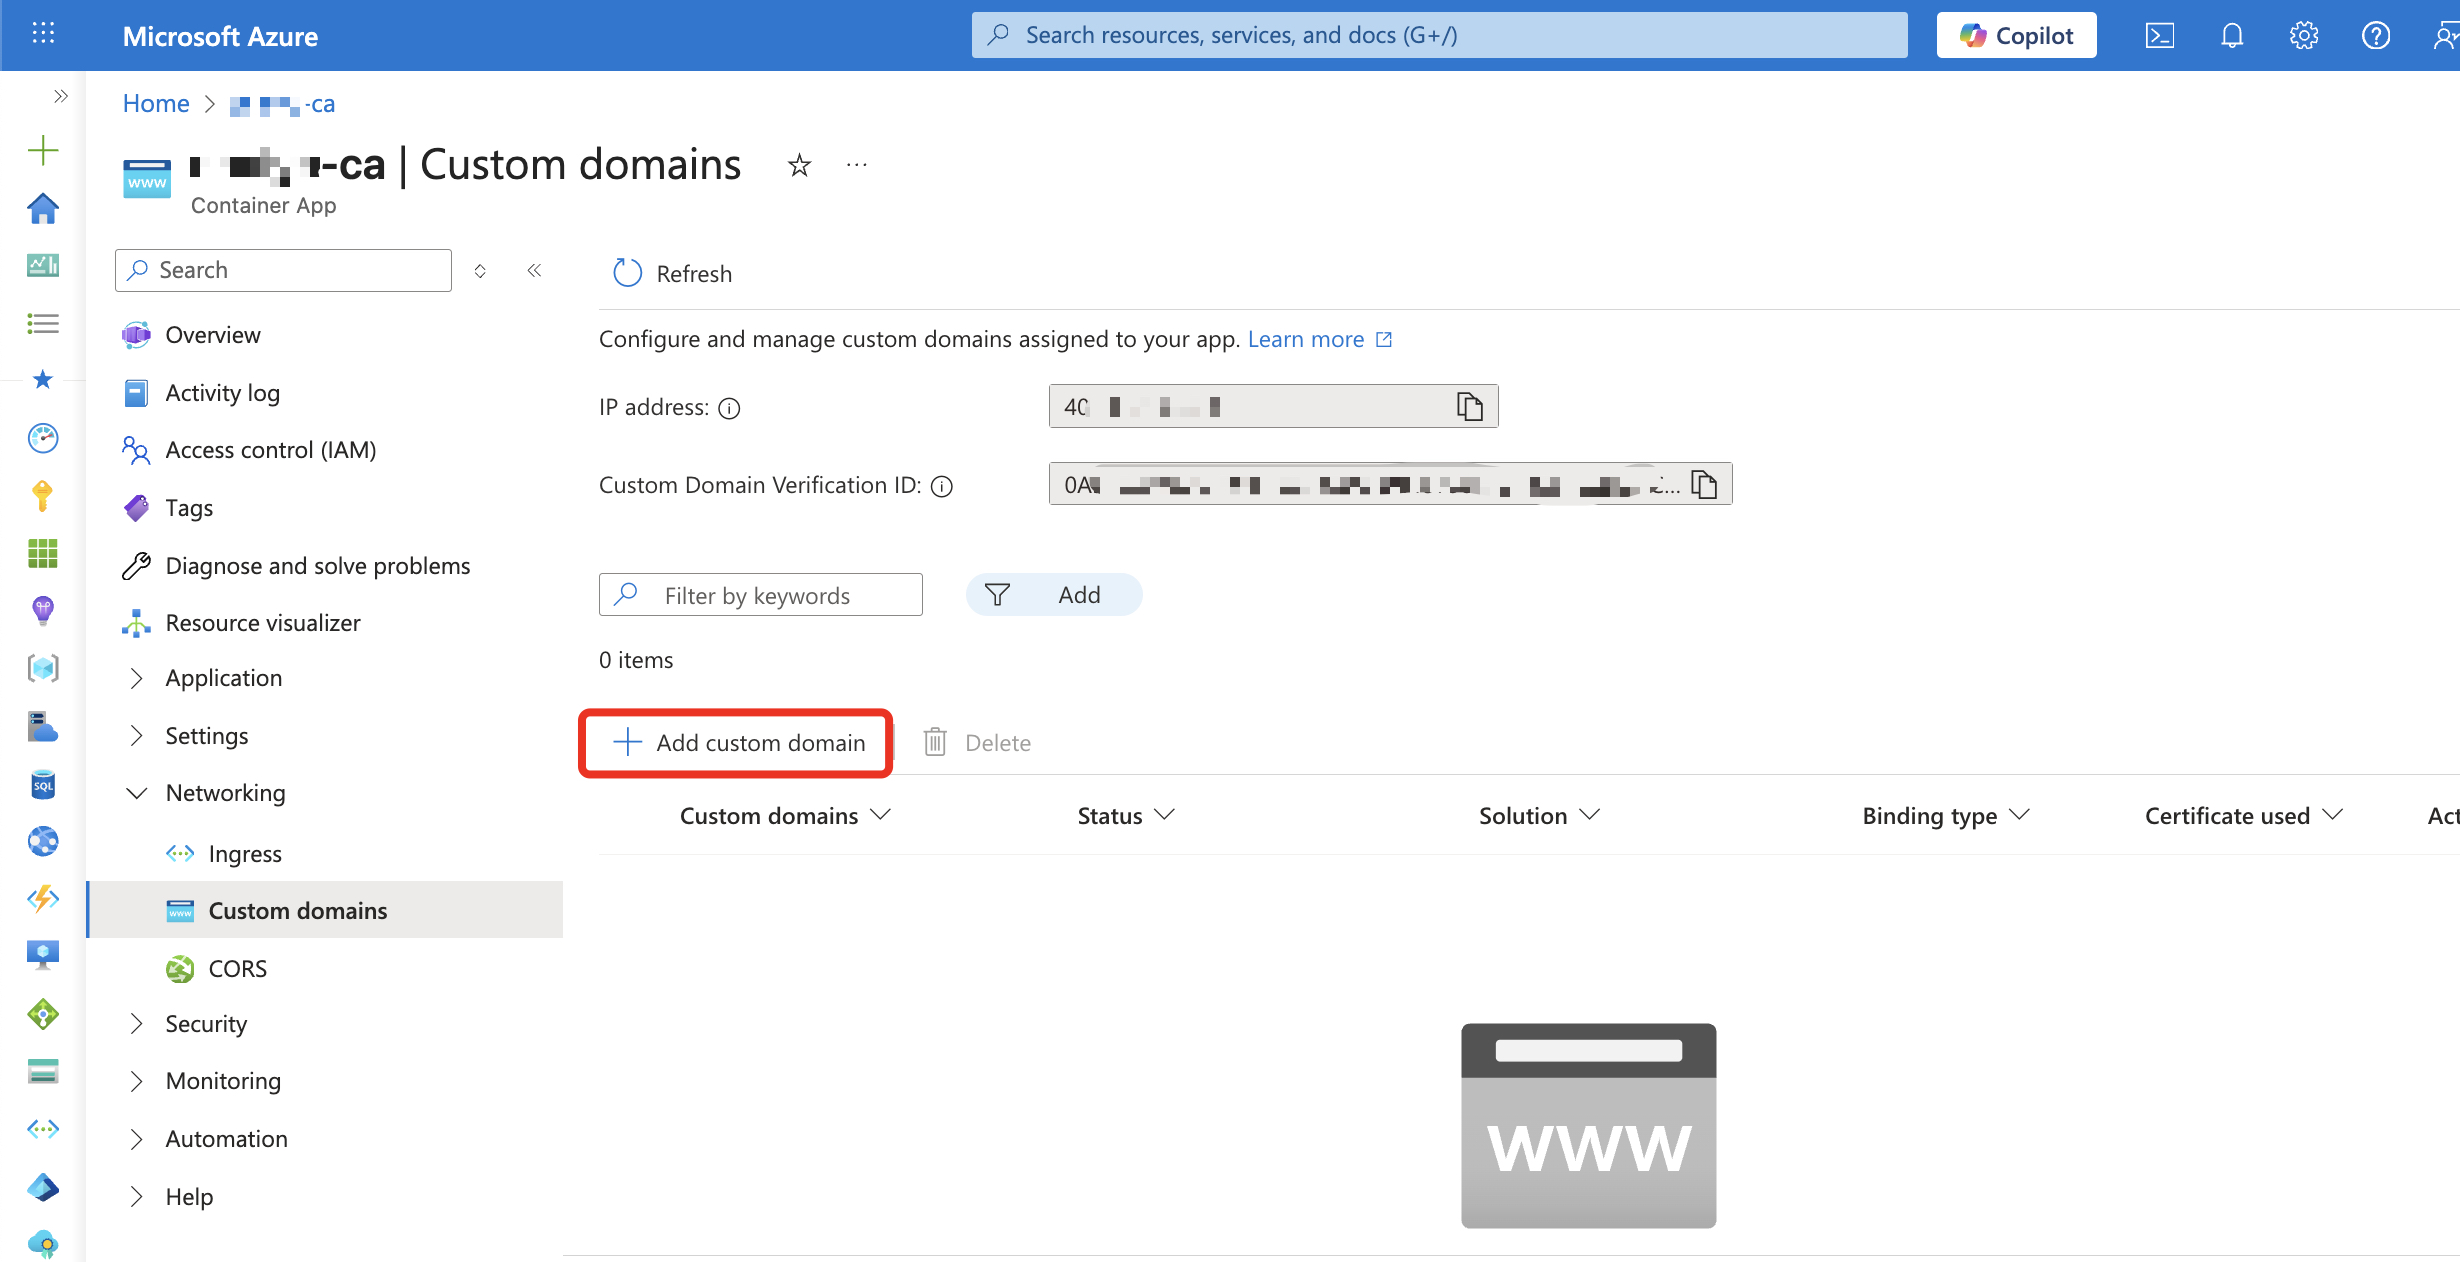Open Ingress under Networking

point(245,854)
